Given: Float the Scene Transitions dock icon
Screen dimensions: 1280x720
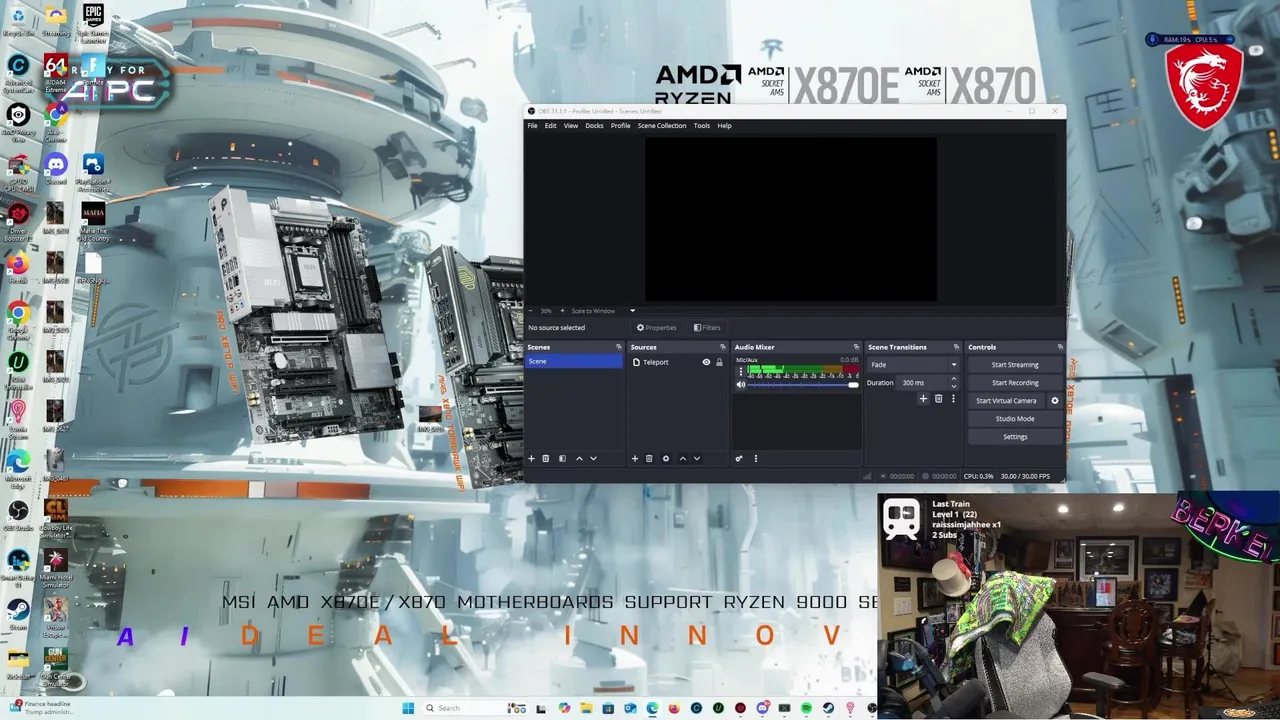Looking at the screenshot, I should tap(956, 347).
